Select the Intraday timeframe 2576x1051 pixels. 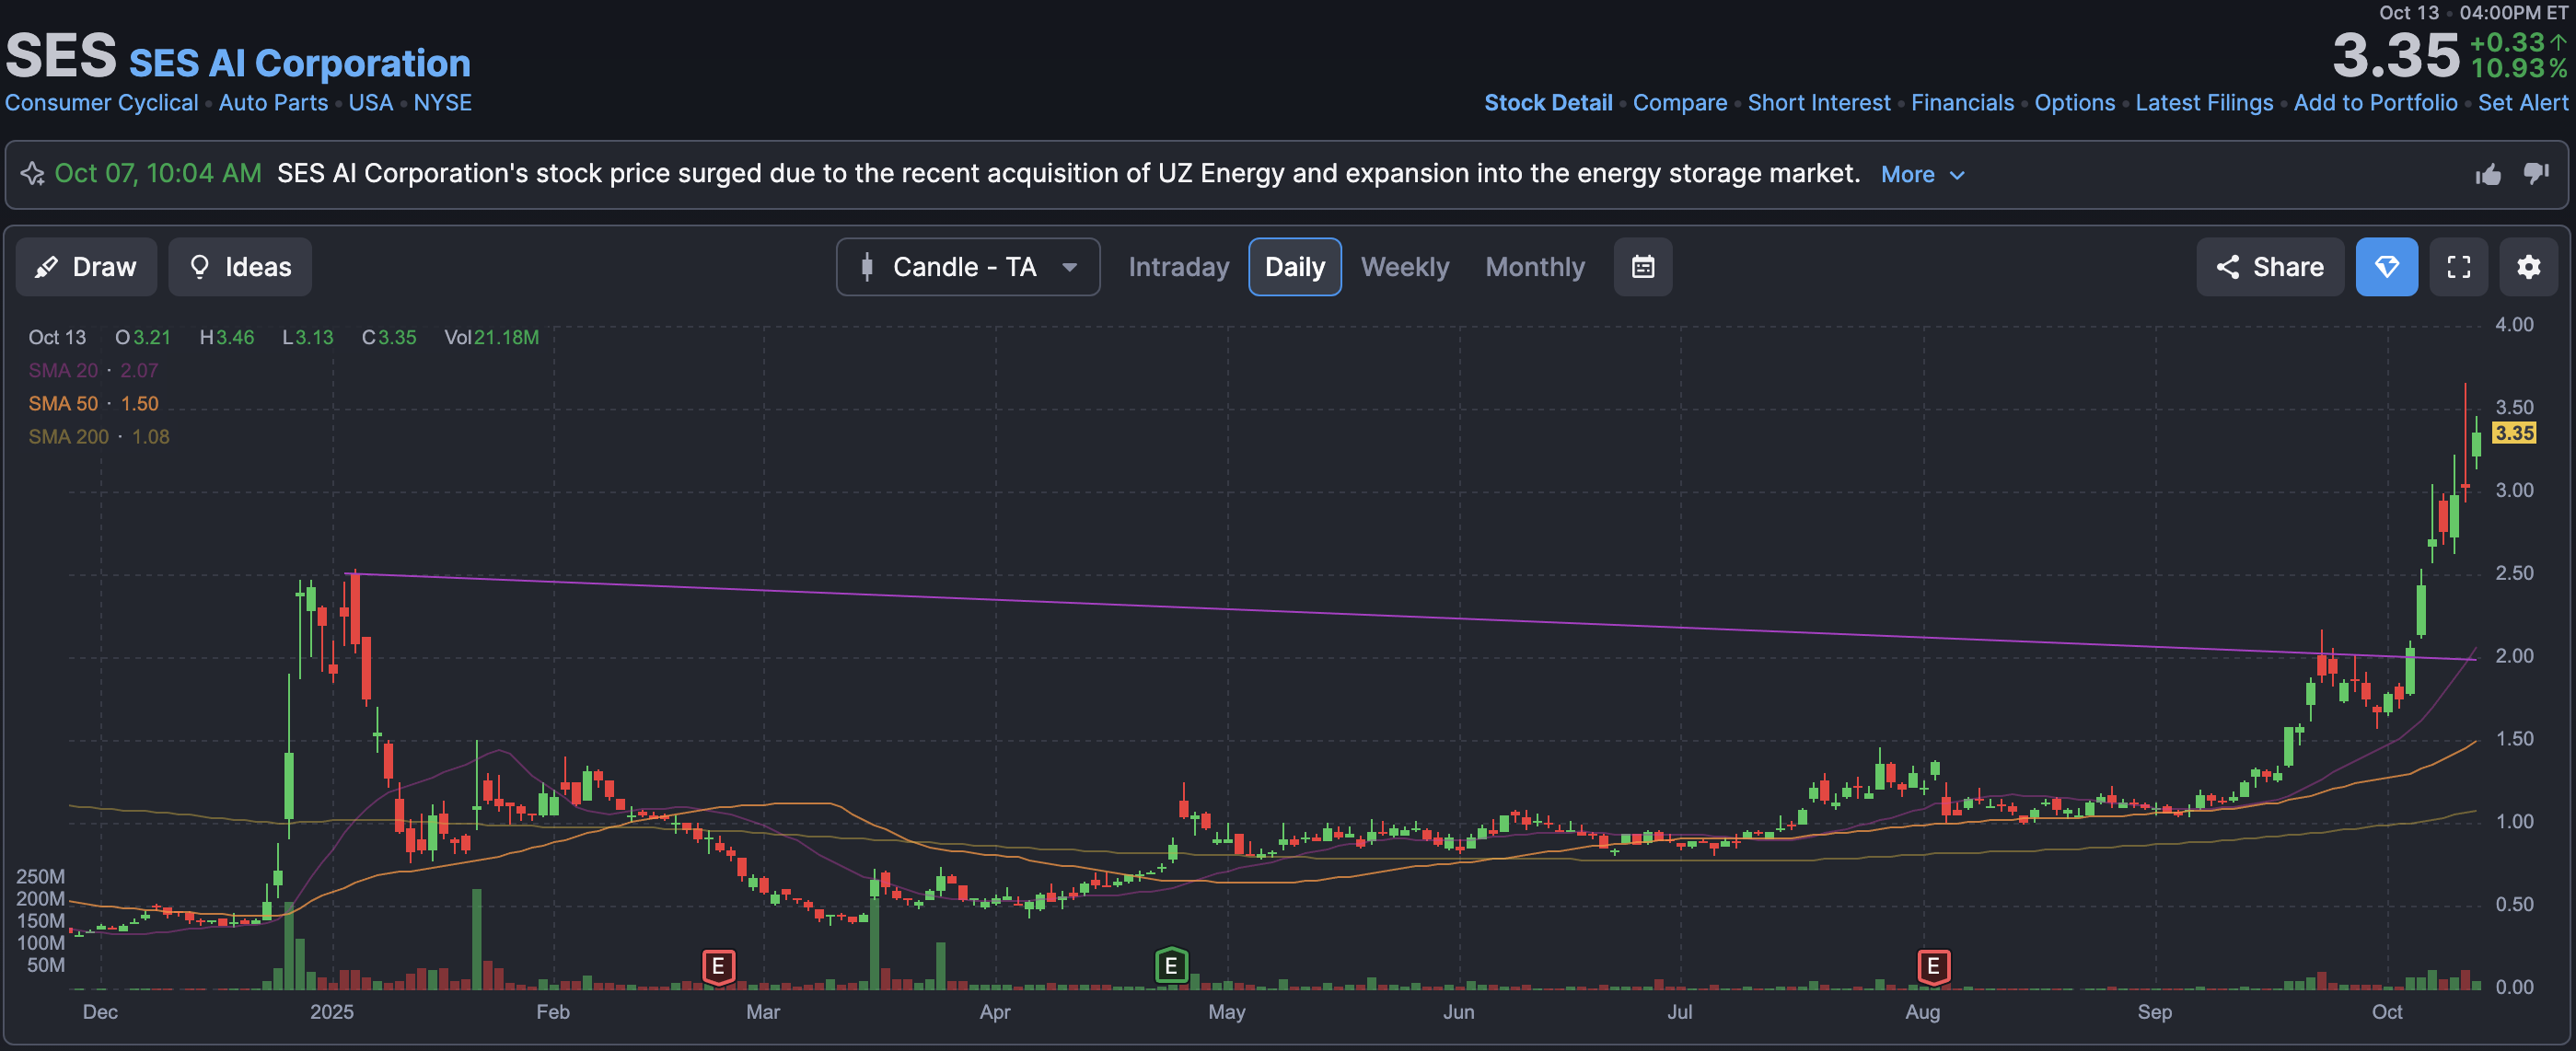pos(1178,267)
